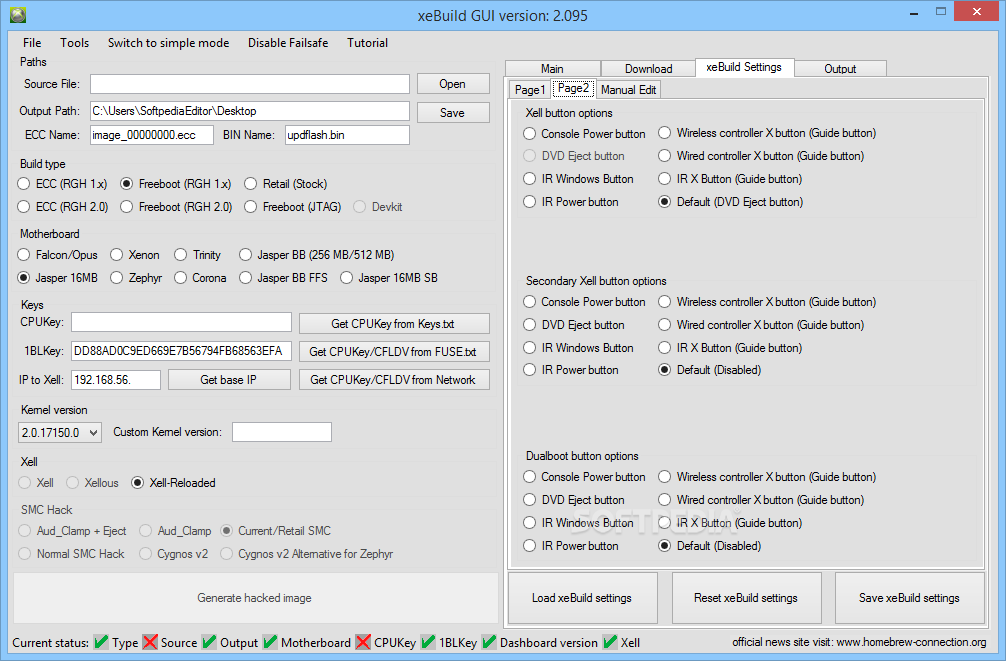Image resolution: width=1006 pixels, height=661 pixels.
Task: Open the Page1 sub-tab
Action: (530, 90)
